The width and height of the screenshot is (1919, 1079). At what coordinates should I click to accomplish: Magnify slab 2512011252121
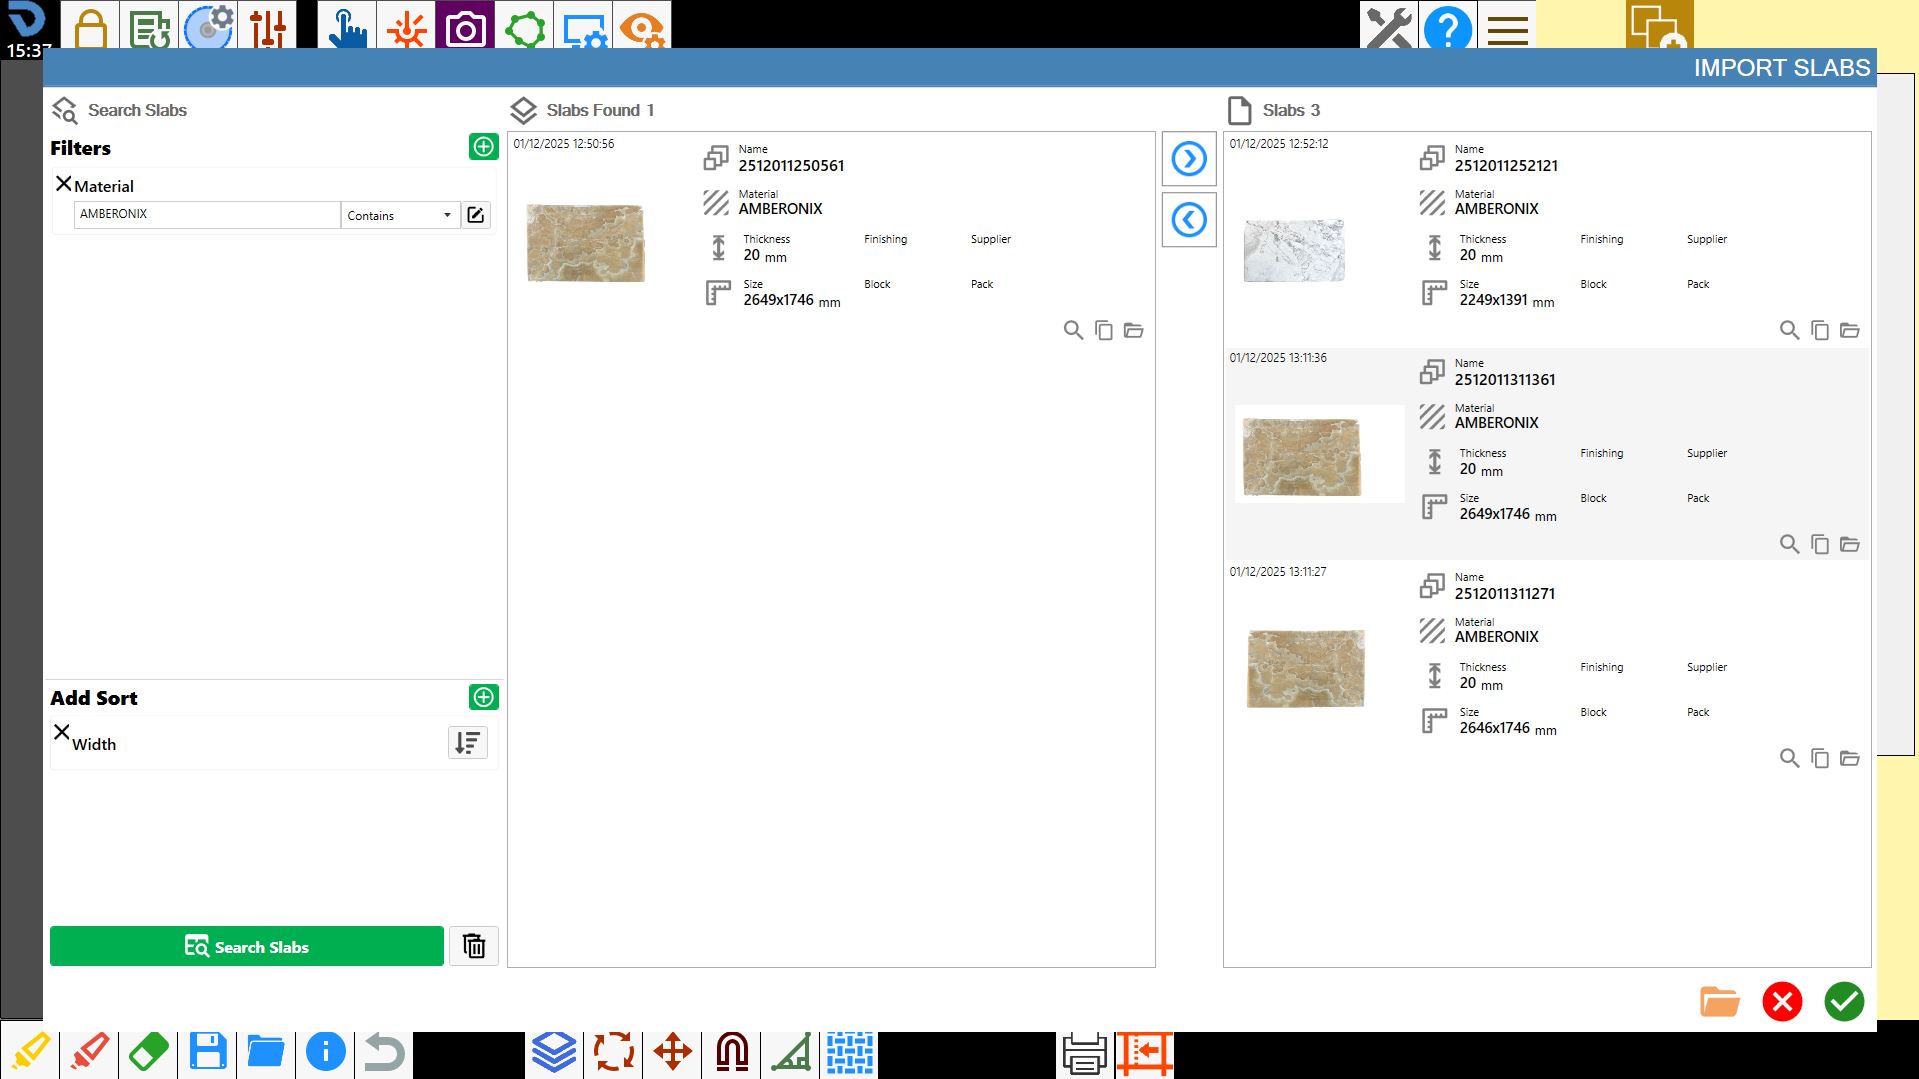1789,330
